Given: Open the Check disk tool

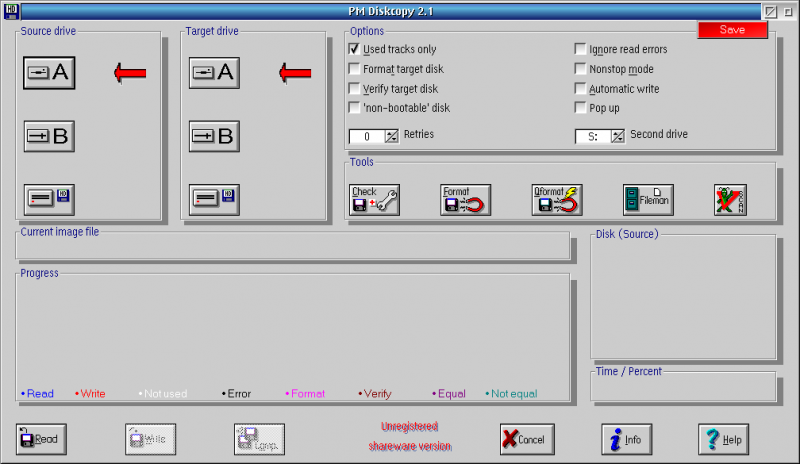Looking at the screenshot, I should 374,200.
